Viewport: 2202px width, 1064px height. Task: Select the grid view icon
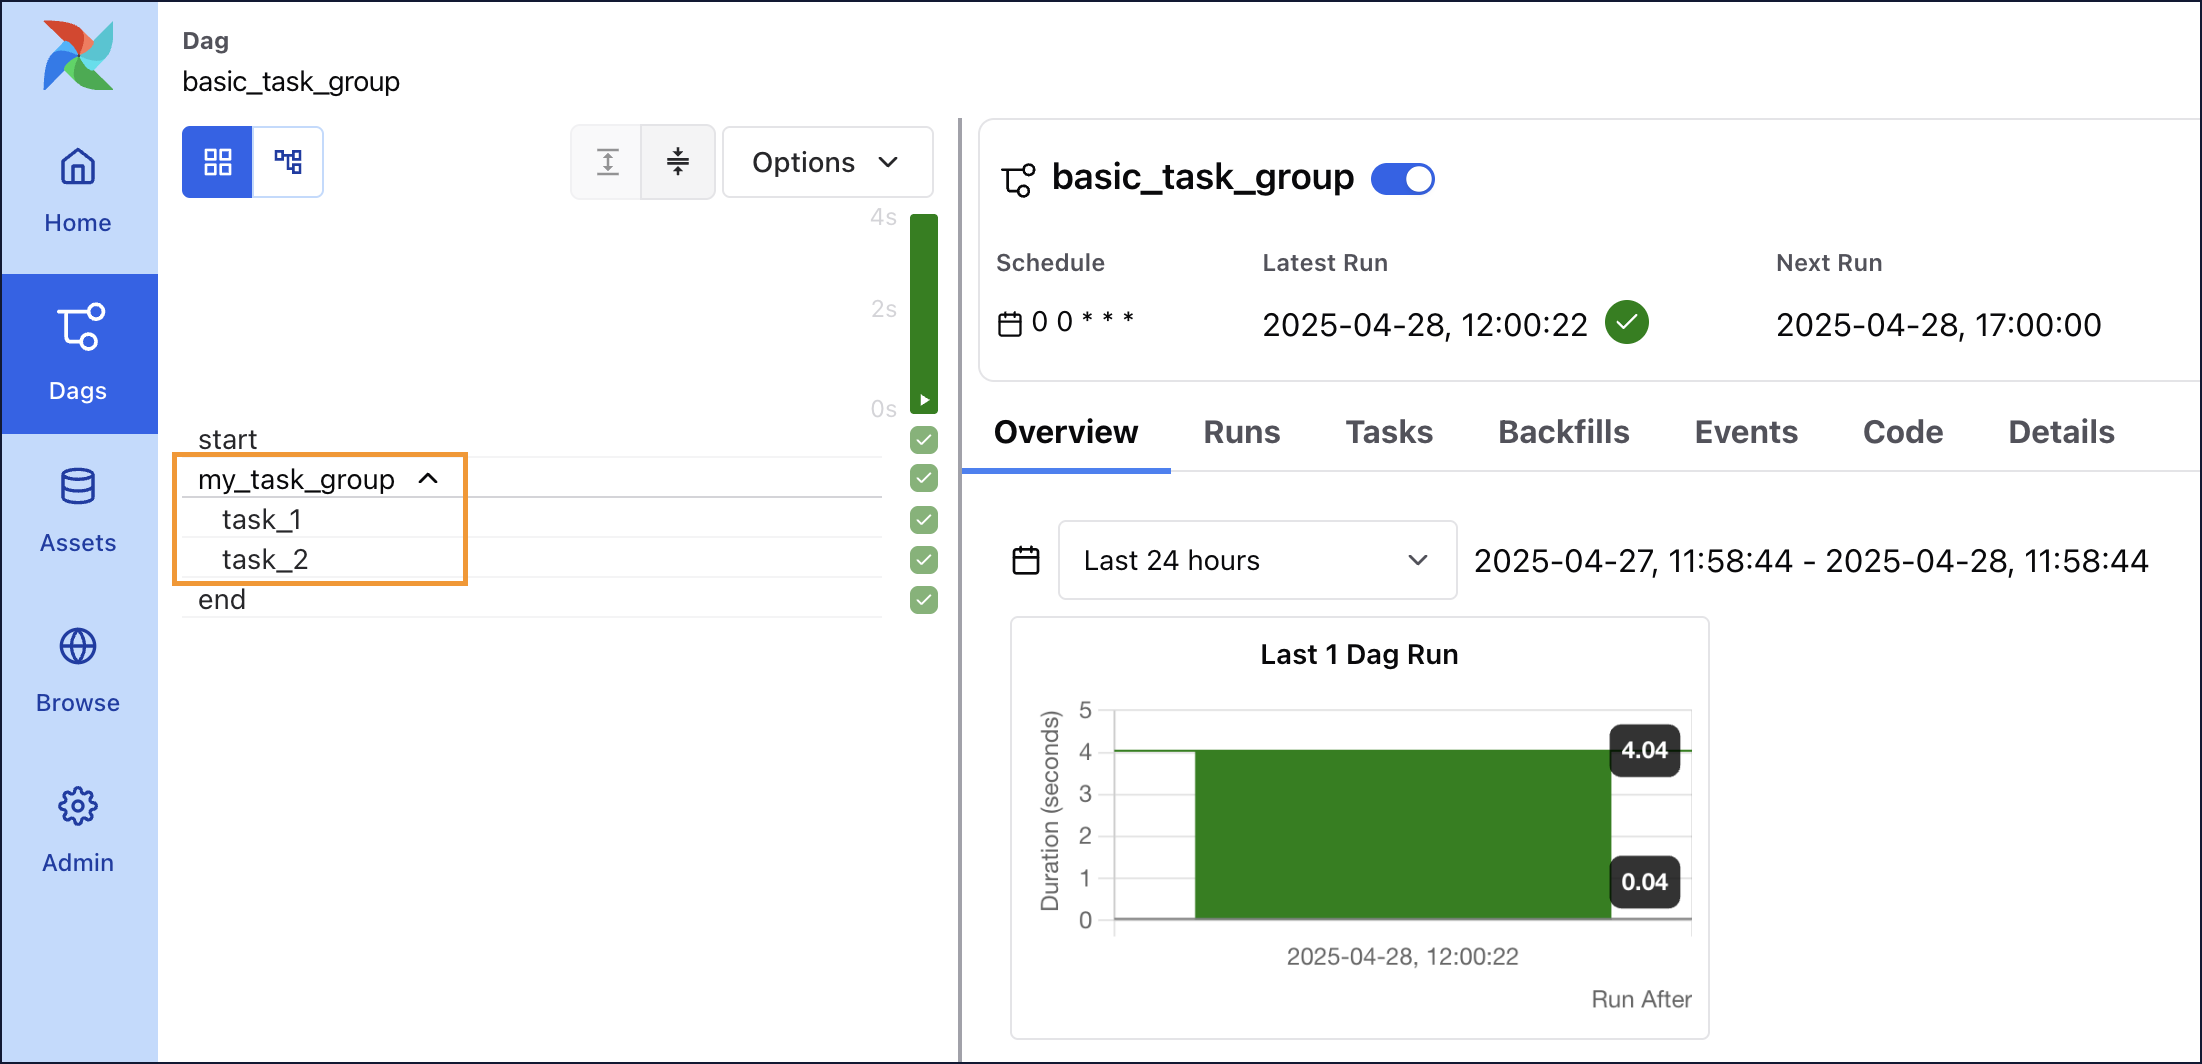click(x=217, y=161)
